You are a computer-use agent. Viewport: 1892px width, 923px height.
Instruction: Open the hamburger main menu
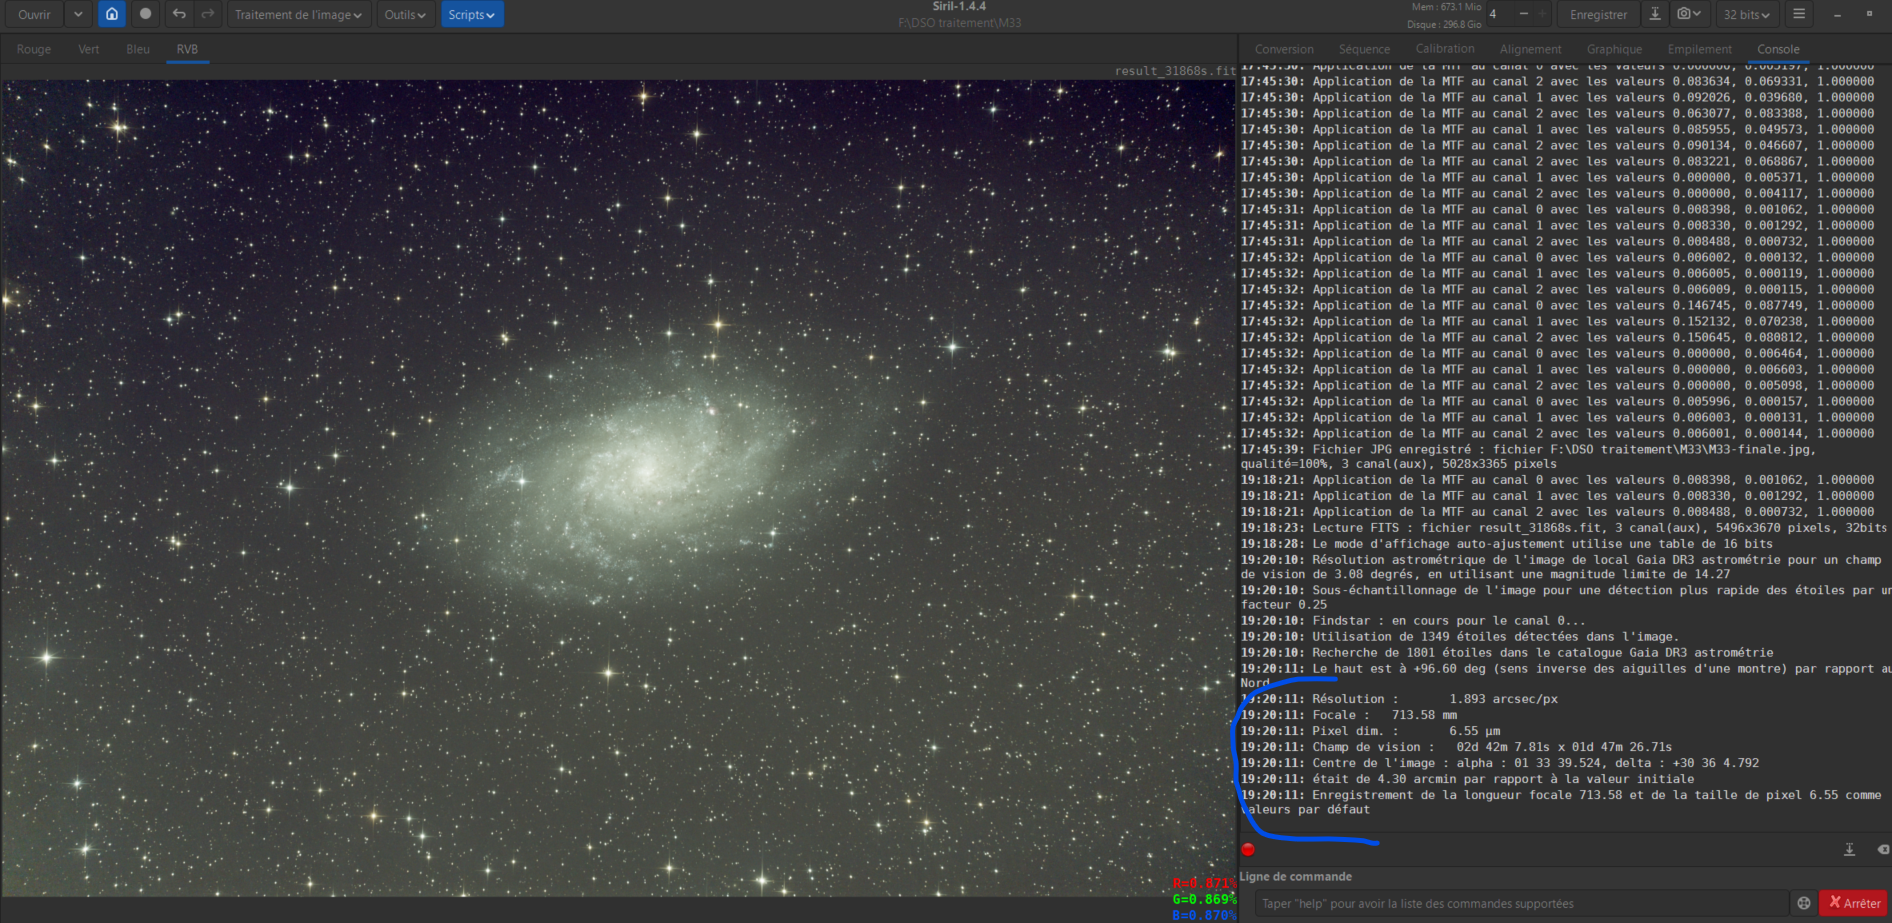1799,14
